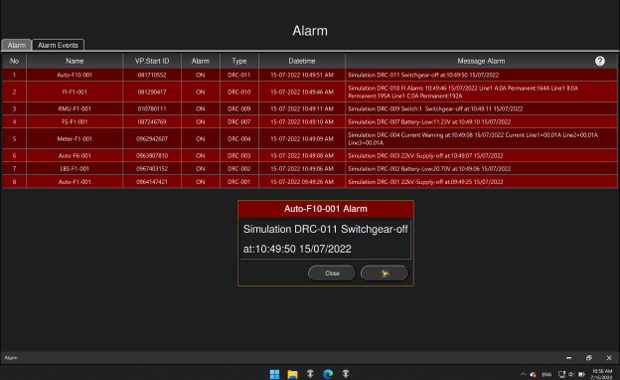Viewport: 620px width, 380px height.
Task: Select the Auto-F6-001 name cell
Action: click(x=74, y=155)
